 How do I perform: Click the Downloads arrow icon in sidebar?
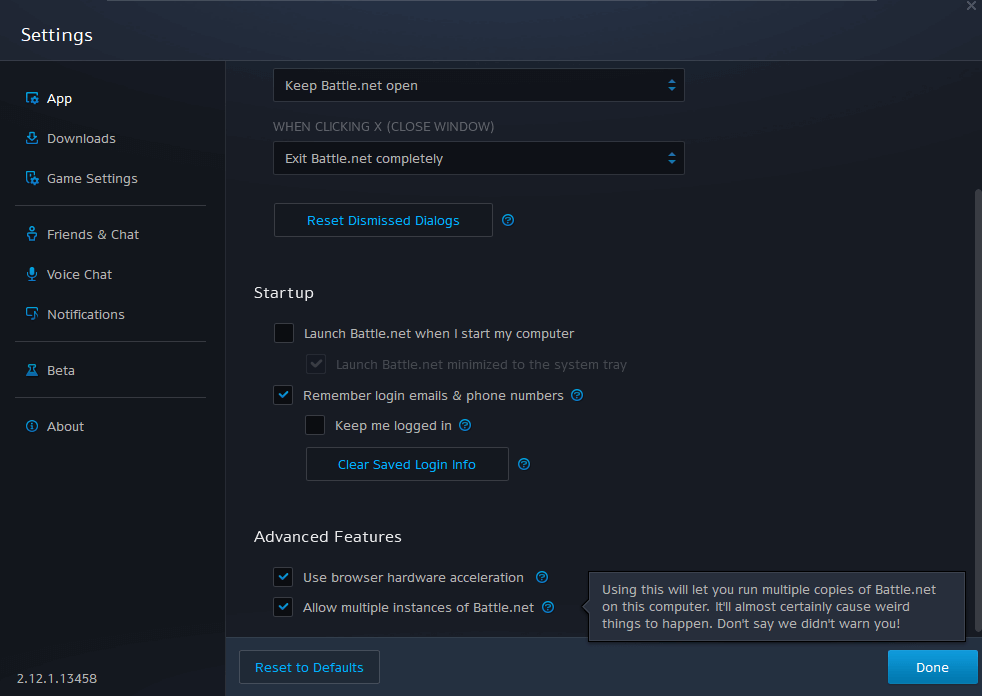(32, 138)
